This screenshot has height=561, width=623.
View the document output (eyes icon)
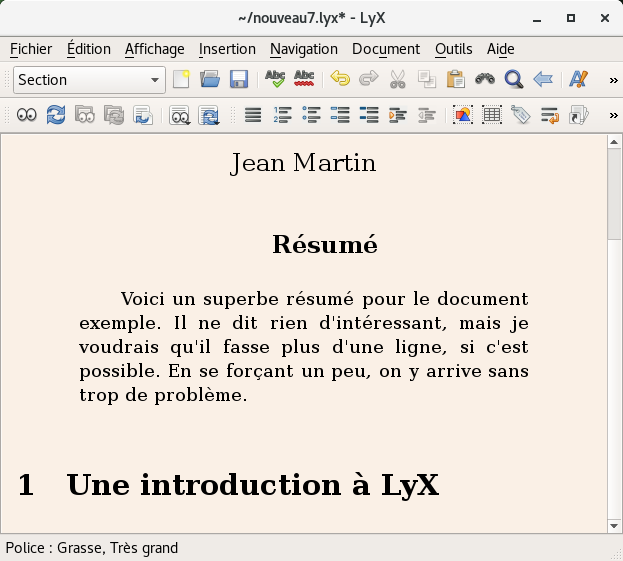[x=27, y=115]
